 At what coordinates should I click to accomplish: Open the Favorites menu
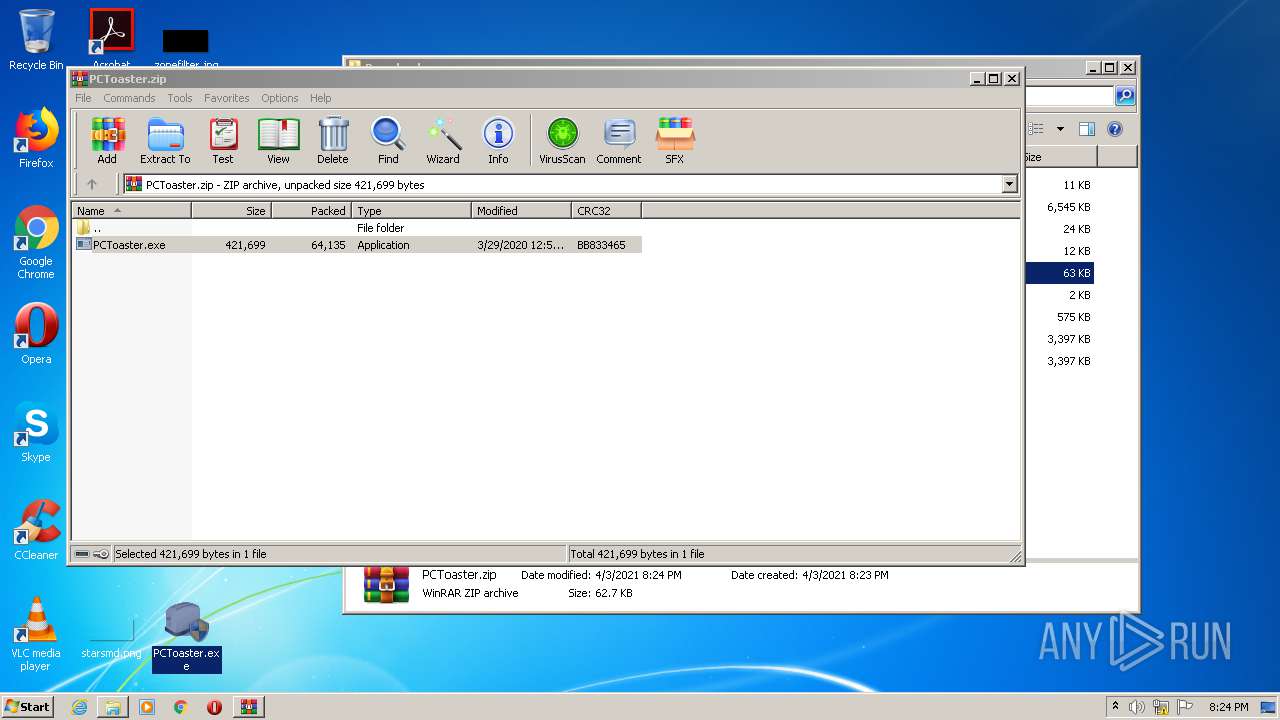point(227,98)
